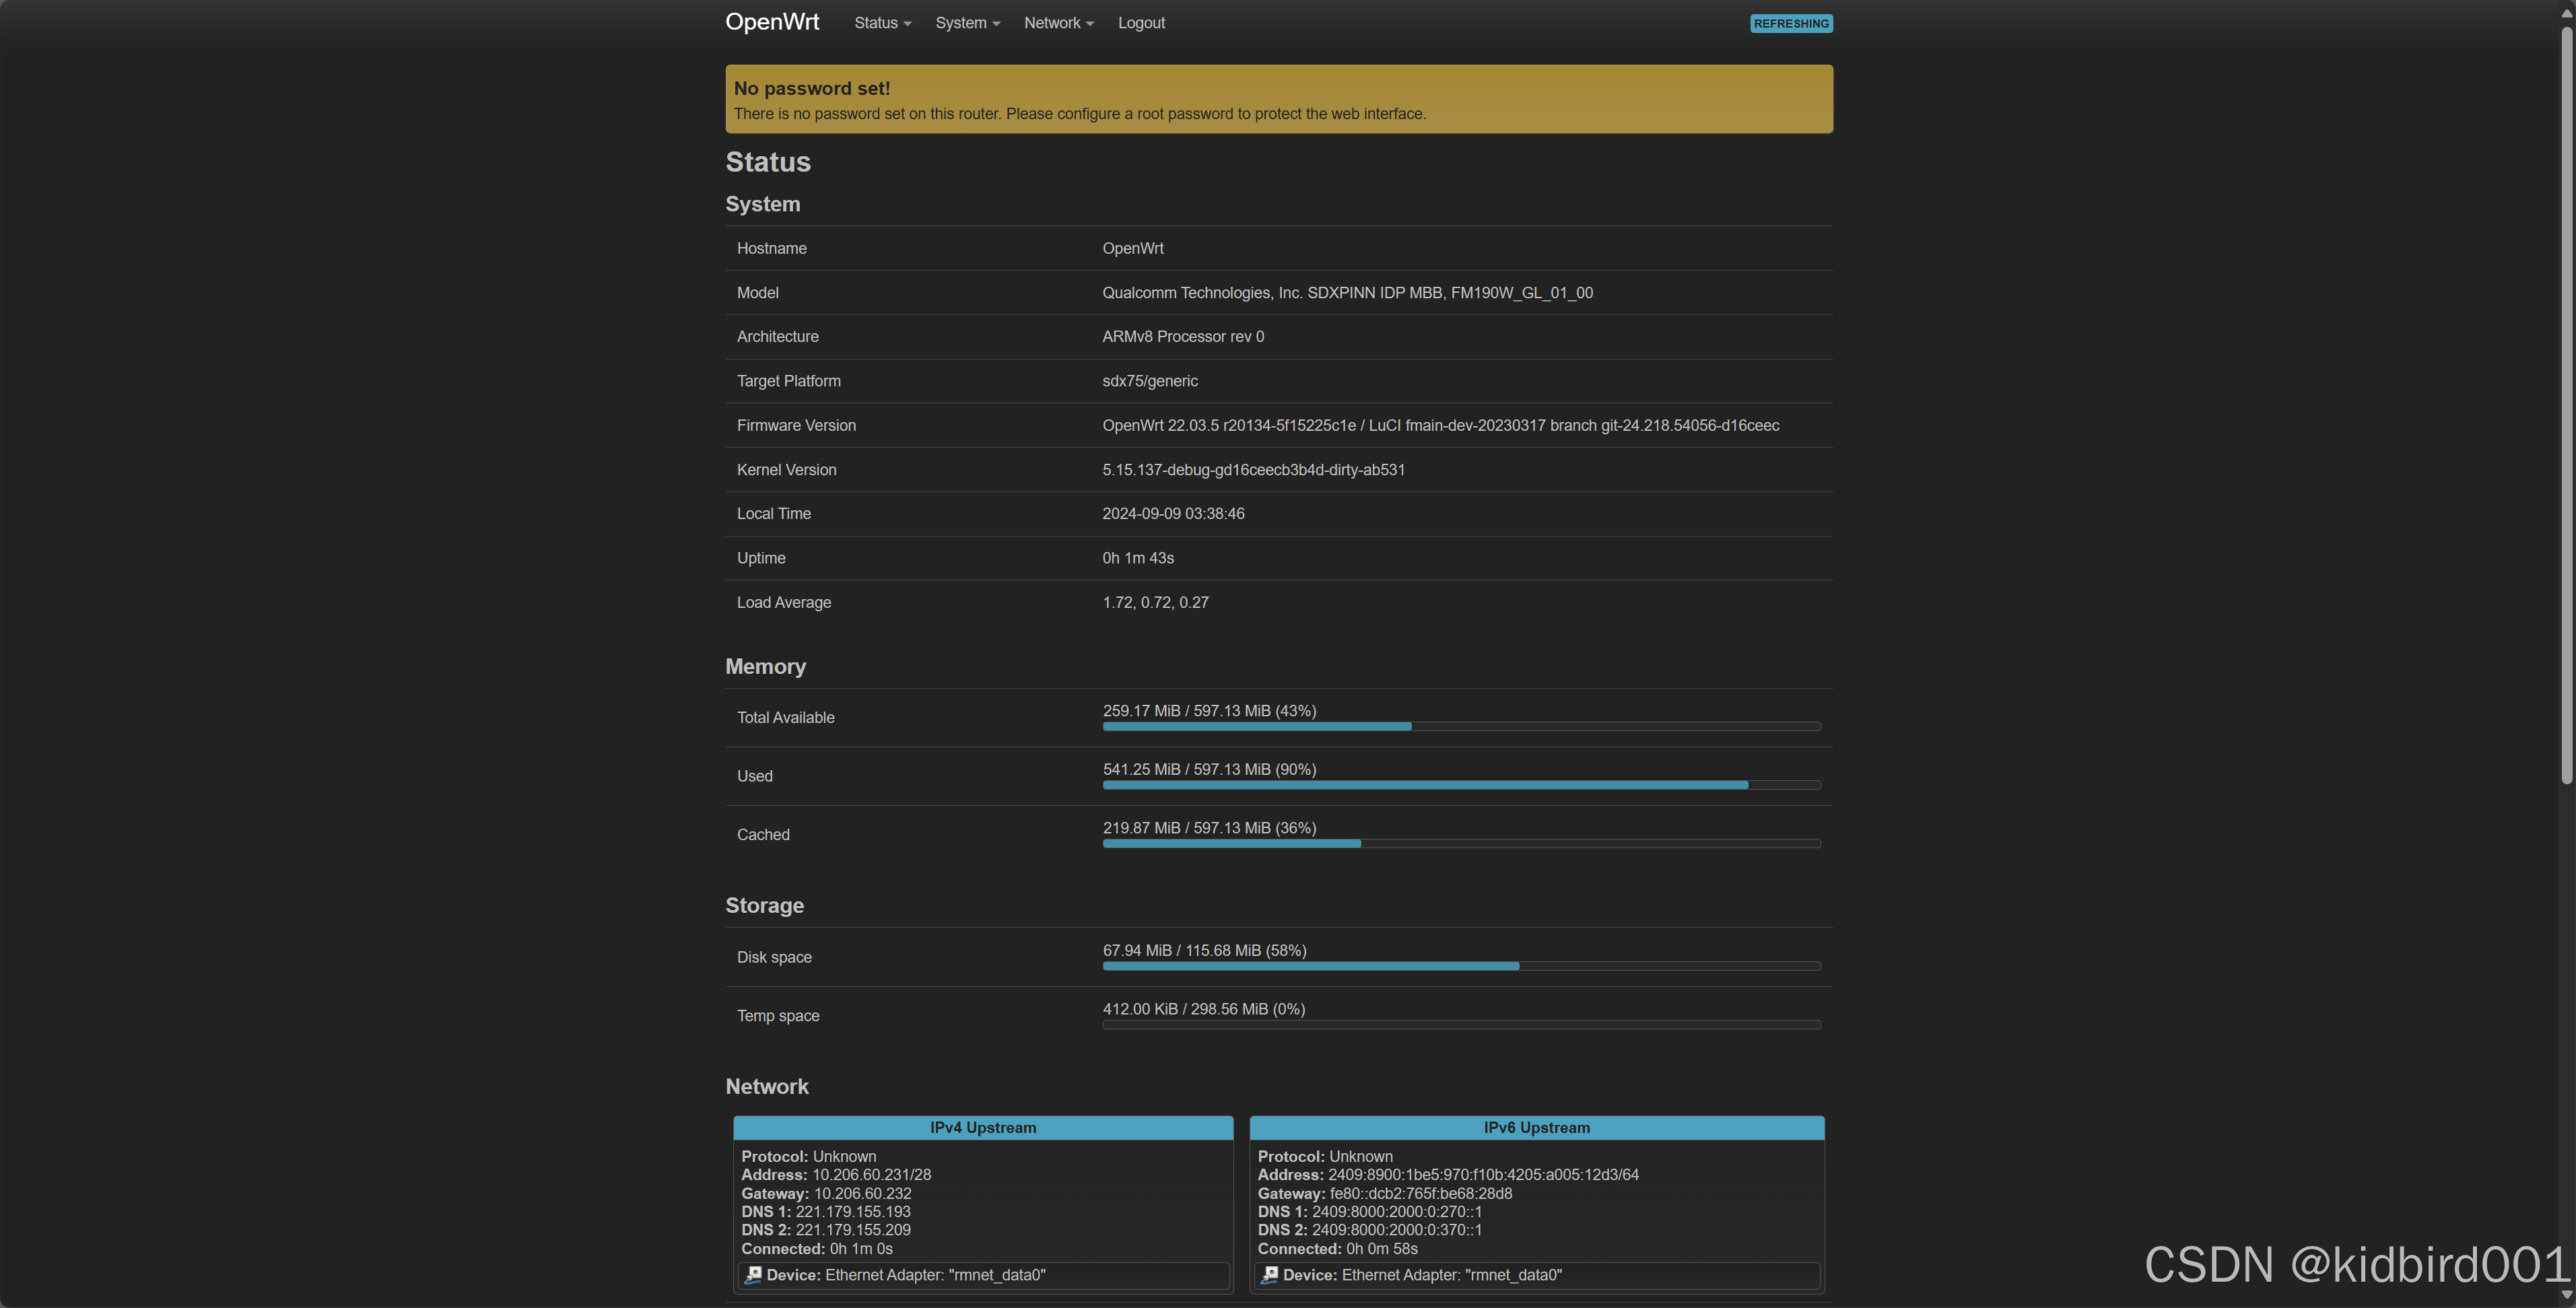This screenshot has width=2576, height=1308.
Task: Click the IPv4 rmnet_data0 ethernet adapter icon
Action: click(753, 1274)
